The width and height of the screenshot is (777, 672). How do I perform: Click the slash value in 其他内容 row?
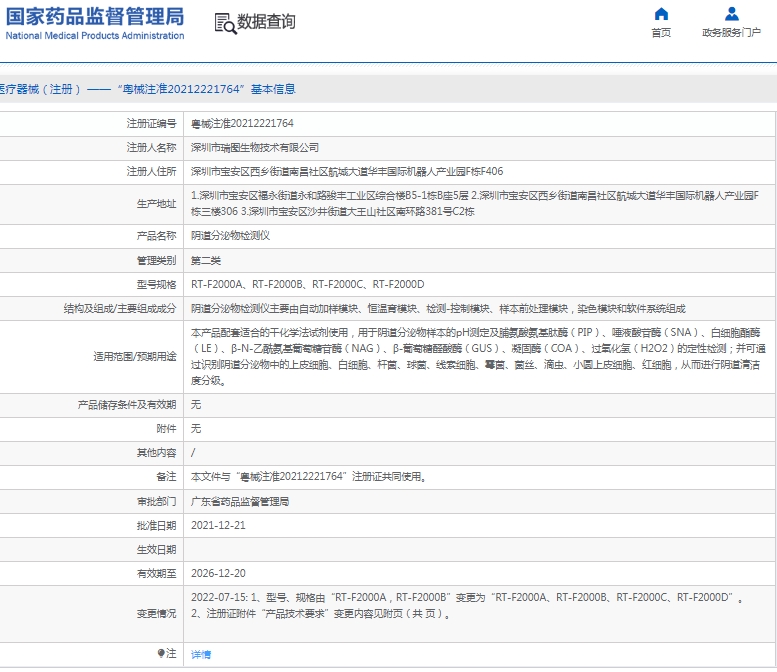point(193,452)
